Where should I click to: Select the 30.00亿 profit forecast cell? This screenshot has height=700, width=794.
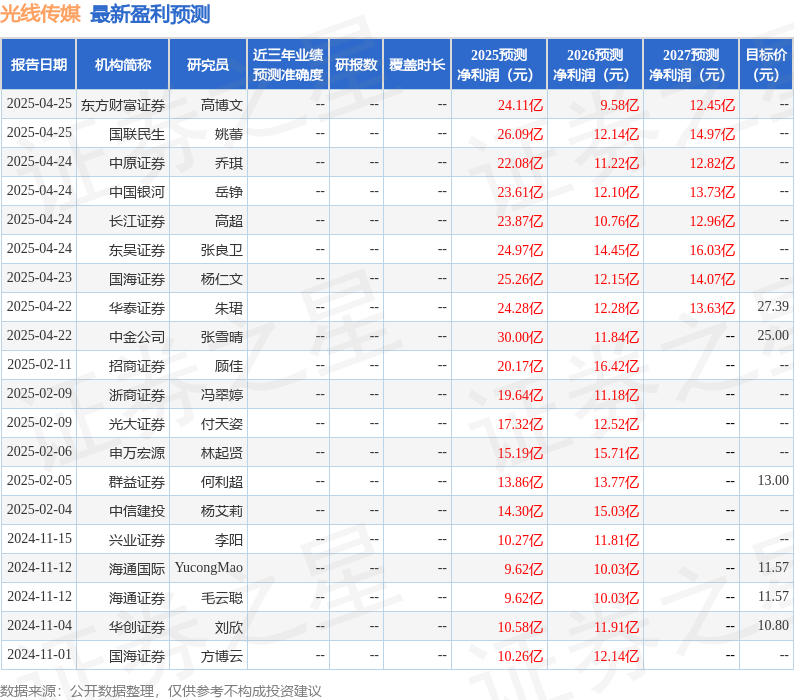point(520,337)
